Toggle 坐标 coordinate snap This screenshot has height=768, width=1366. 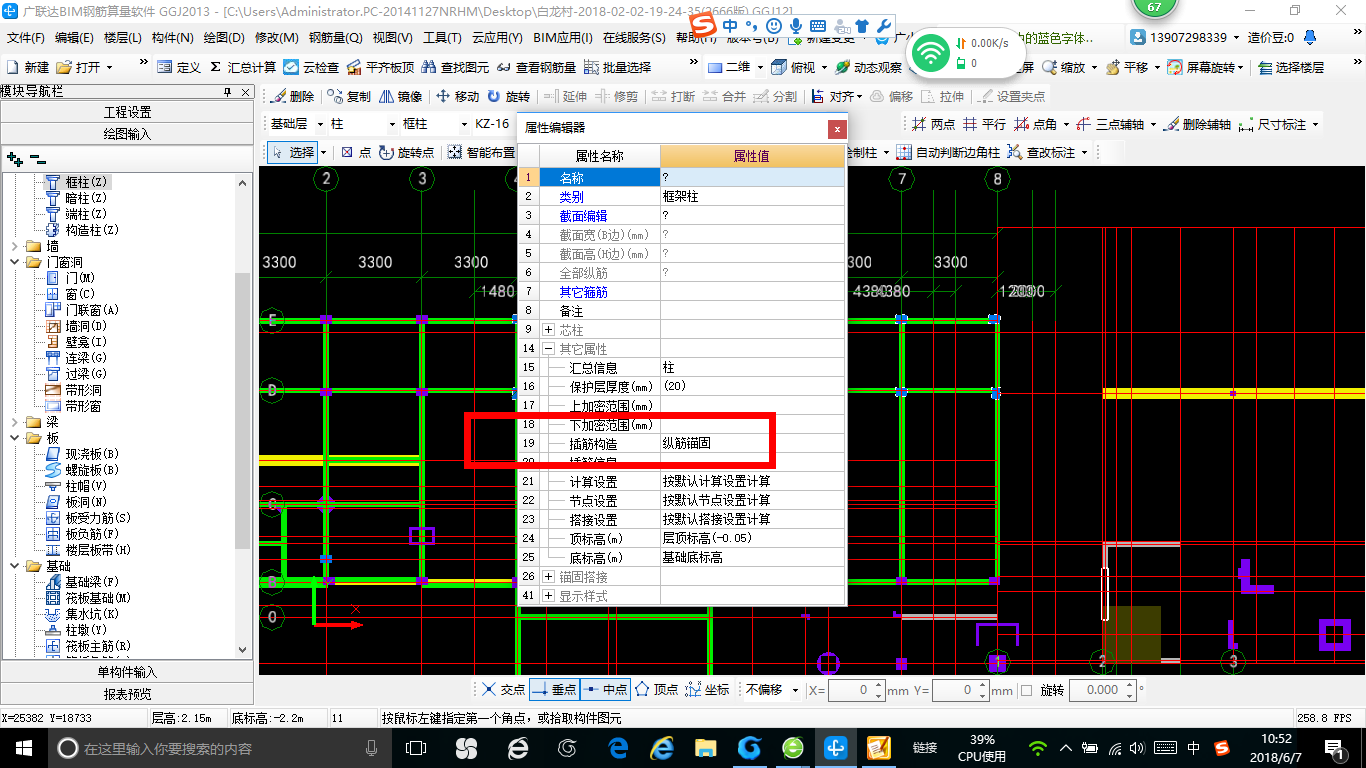[708, 689]
